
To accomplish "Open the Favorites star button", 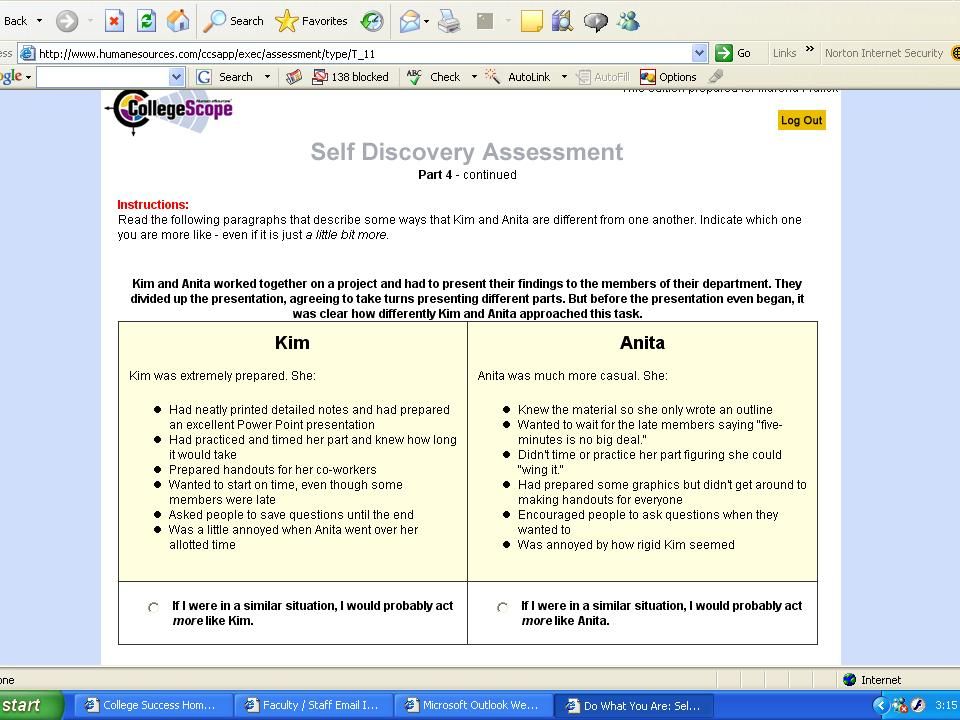I will coord(311,21).
